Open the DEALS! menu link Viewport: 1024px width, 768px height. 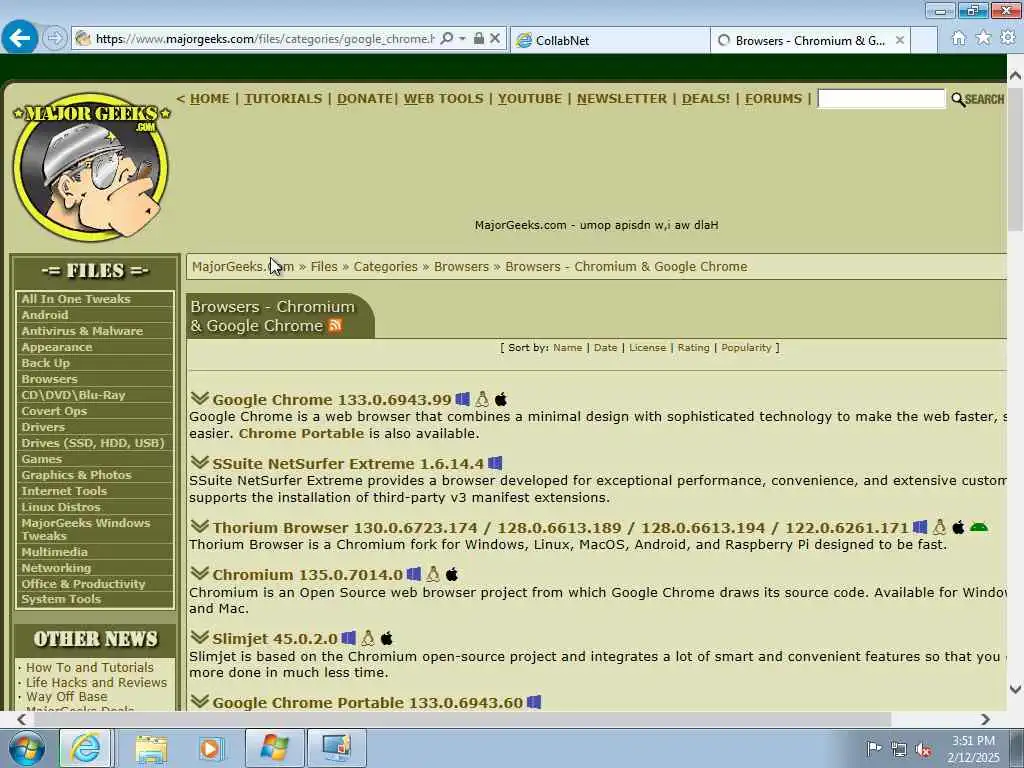[x=706, y=99]
